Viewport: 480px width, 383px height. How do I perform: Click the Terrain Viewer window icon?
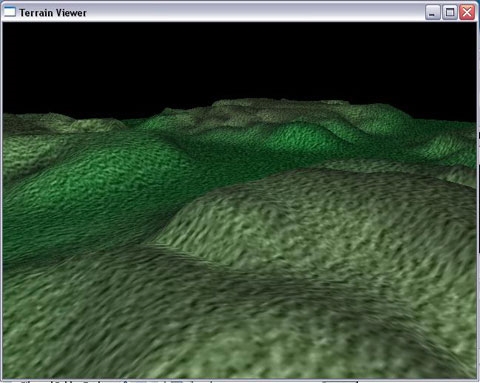click(x=9, y=12)
